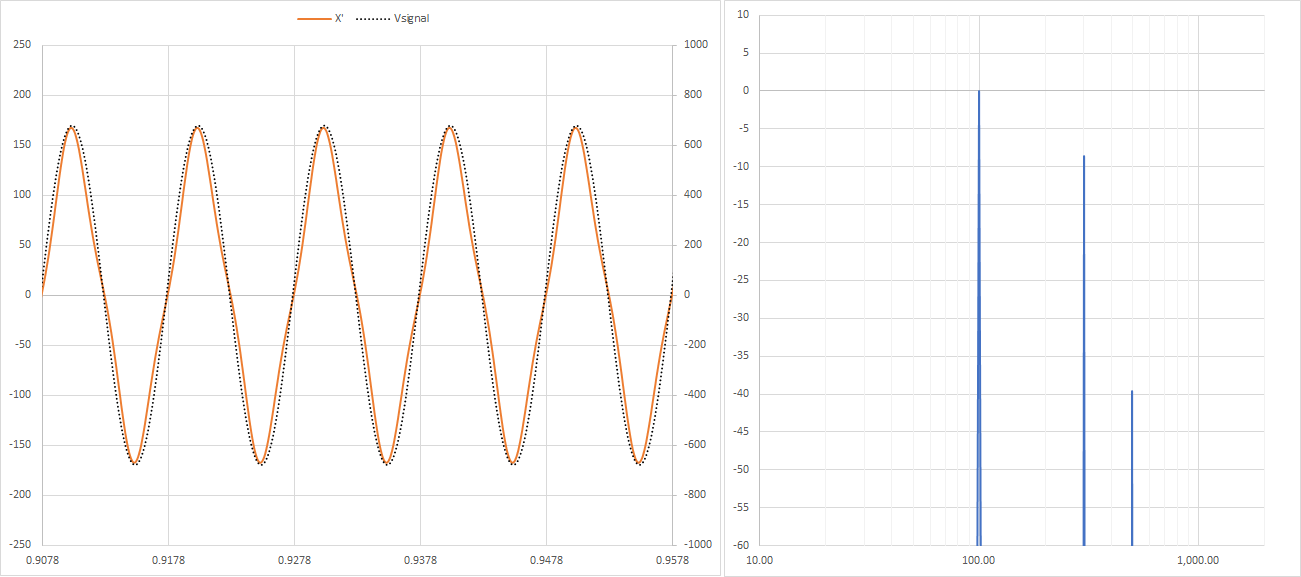Screen dimensions: 1301x577
Task: Select the 0.9378 time axis label
Action: (x=420, y=561)
